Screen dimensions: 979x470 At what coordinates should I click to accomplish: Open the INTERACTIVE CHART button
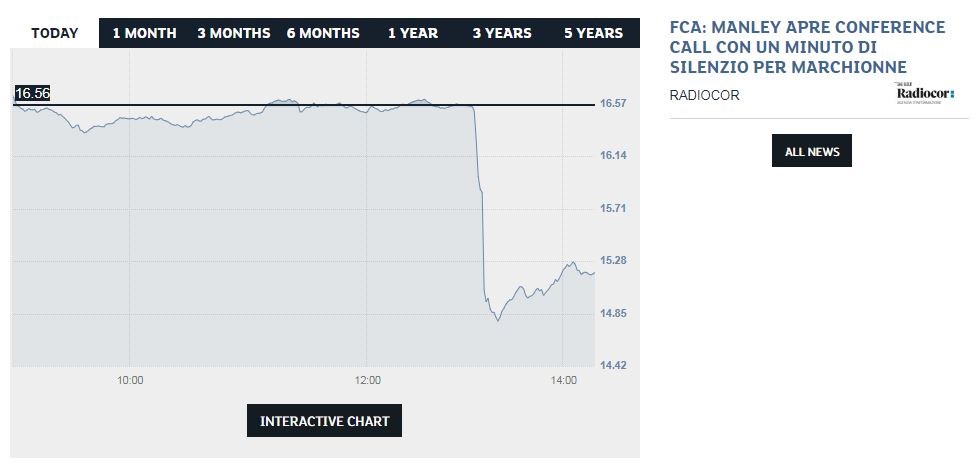click(x=325, y=421)
